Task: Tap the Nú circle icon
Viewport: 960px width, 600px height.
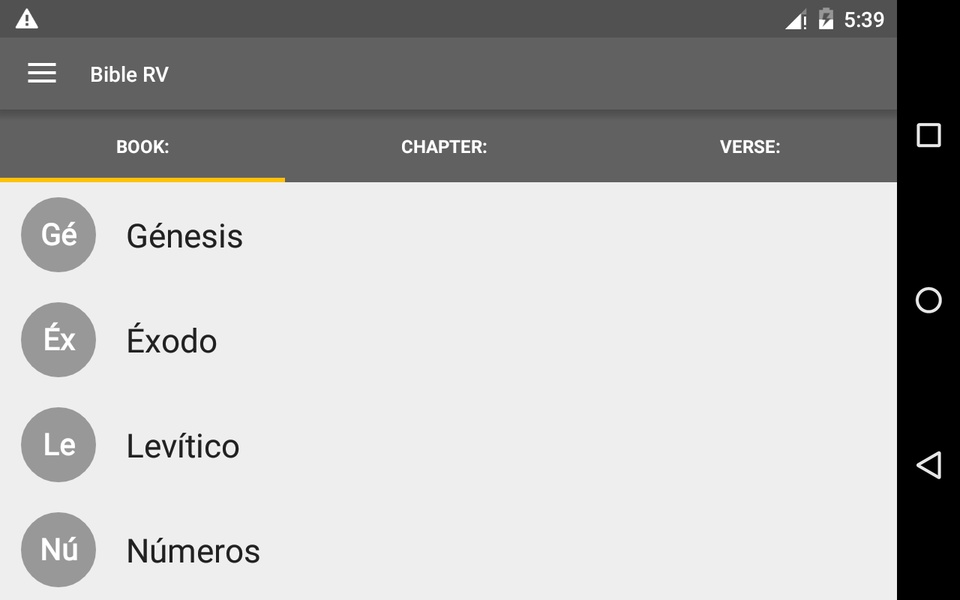Action: pyautogui.click(x=58, y=550)
